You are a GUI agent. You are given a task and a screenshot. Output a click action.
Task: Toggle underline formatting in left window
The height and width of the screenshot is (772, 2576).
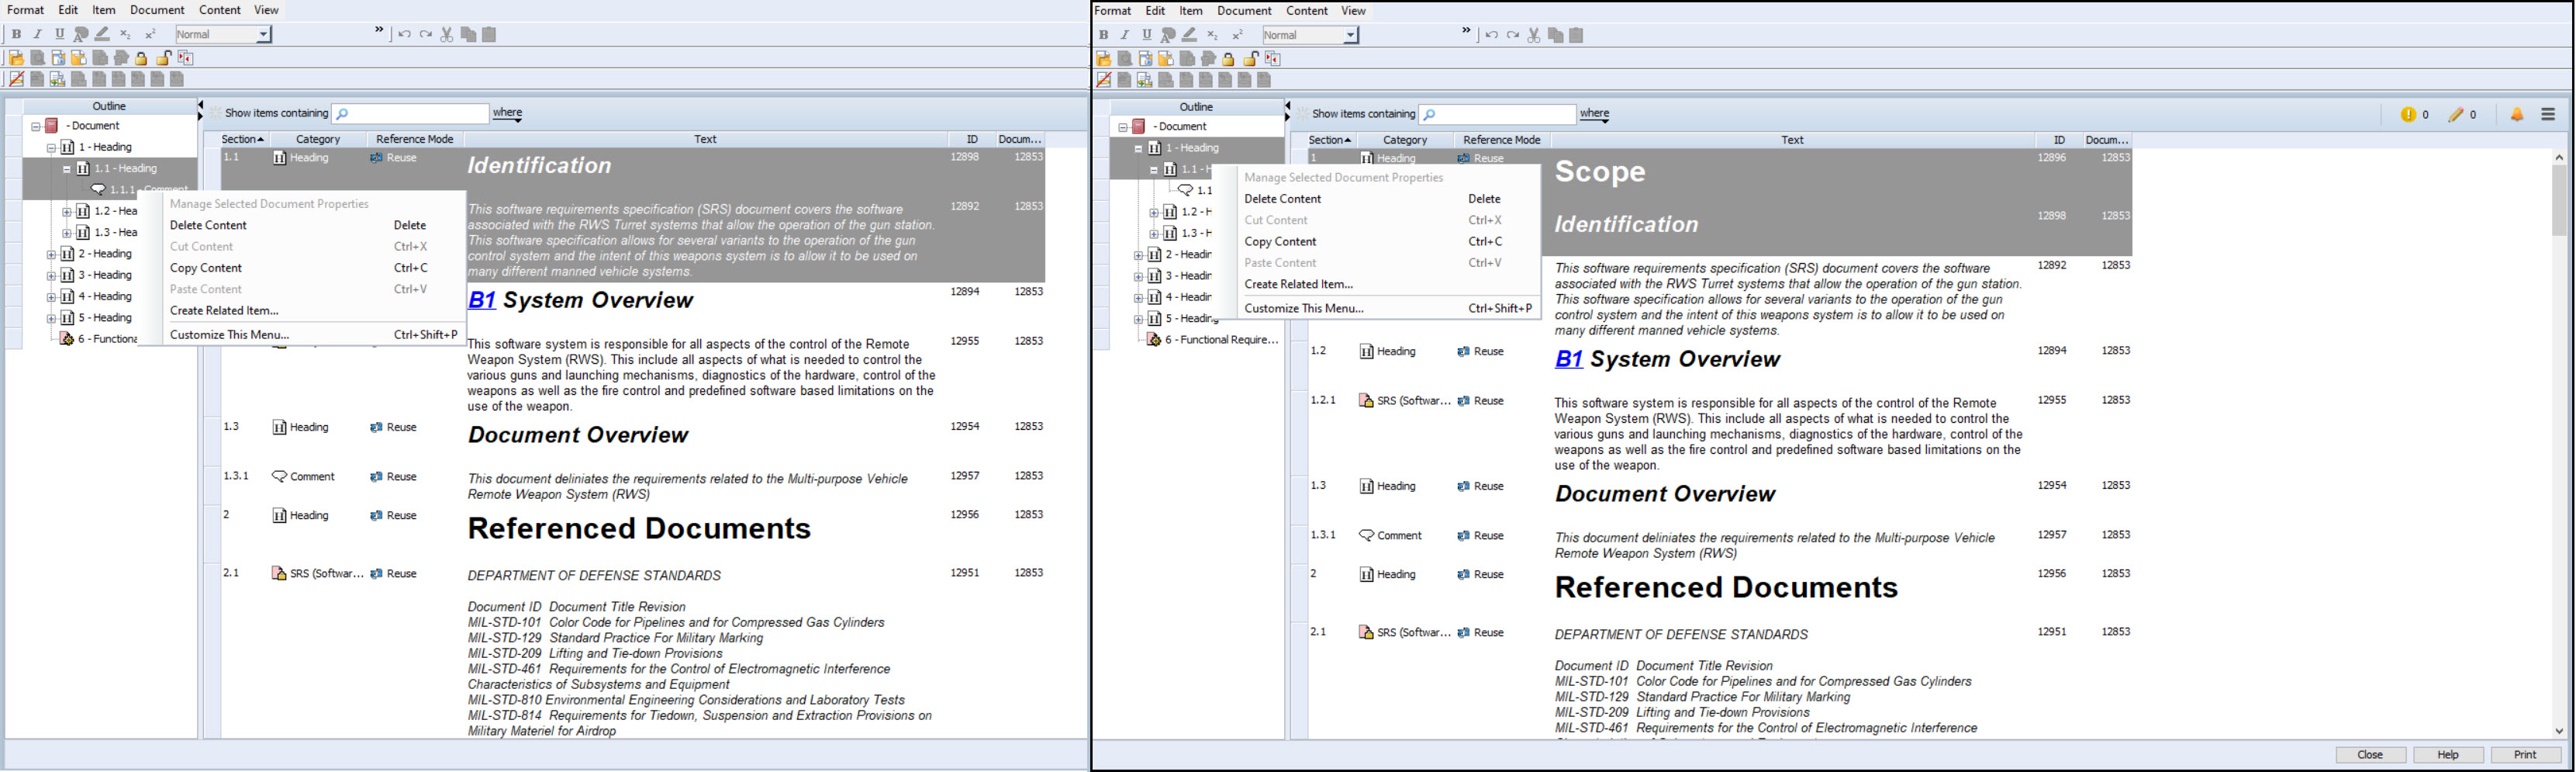click(60, 34)
